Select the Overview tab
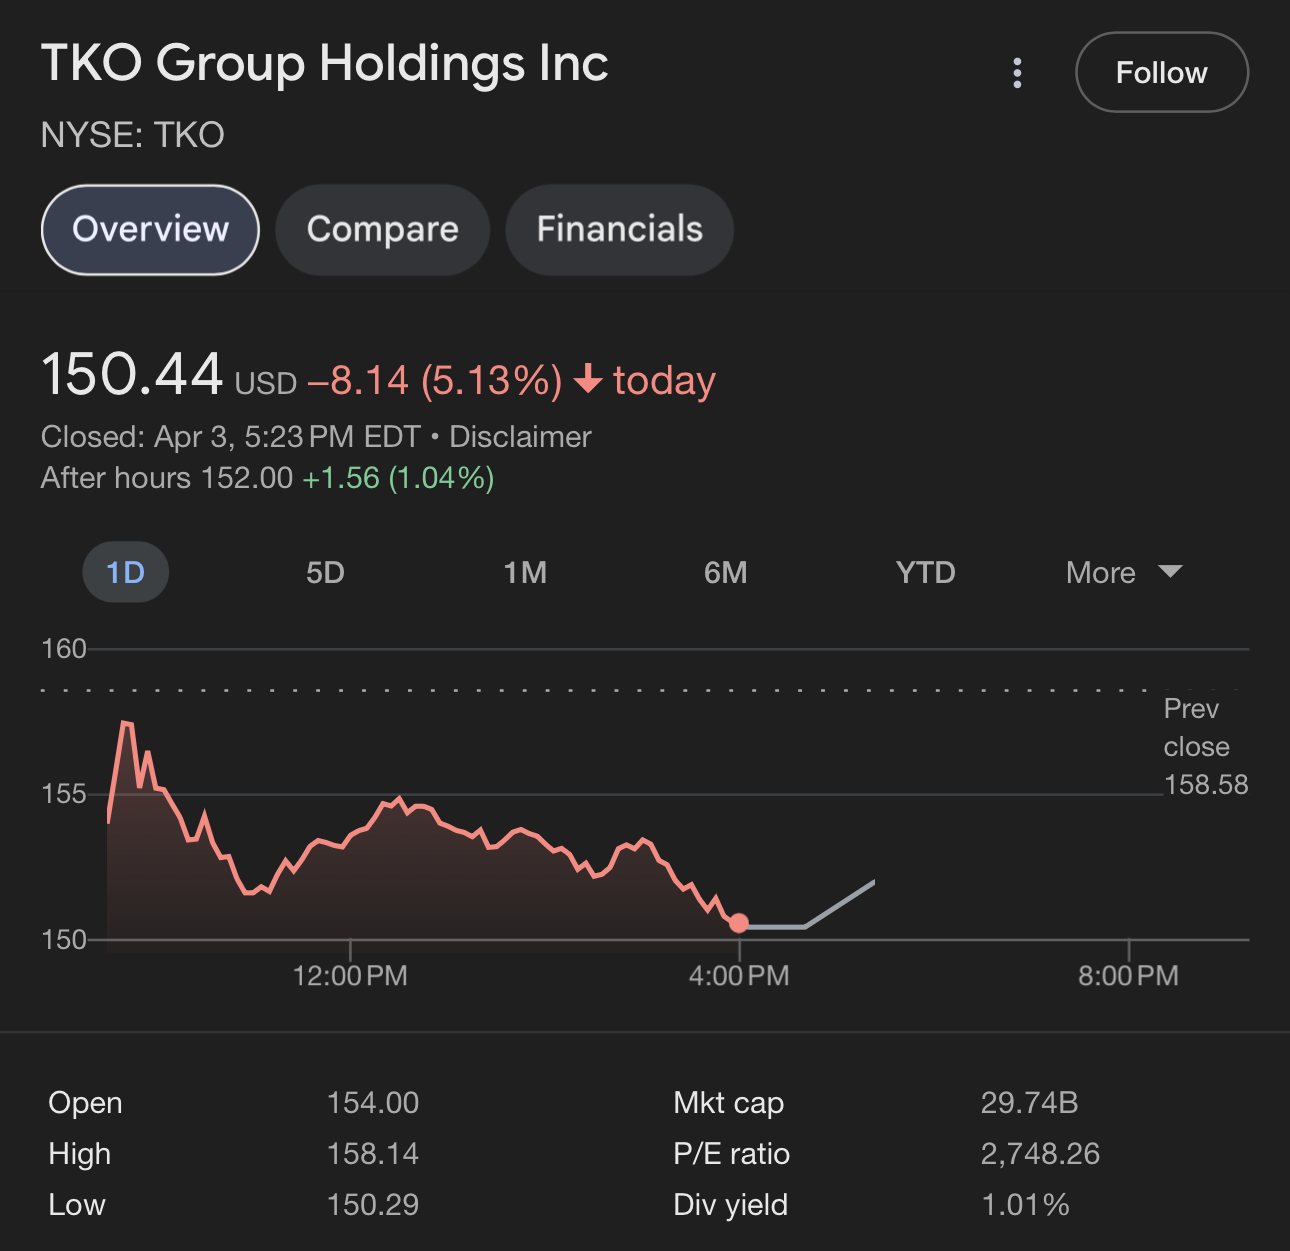Image resolution: width=1290 pixels, height=1251 pixels. (150, 229)
